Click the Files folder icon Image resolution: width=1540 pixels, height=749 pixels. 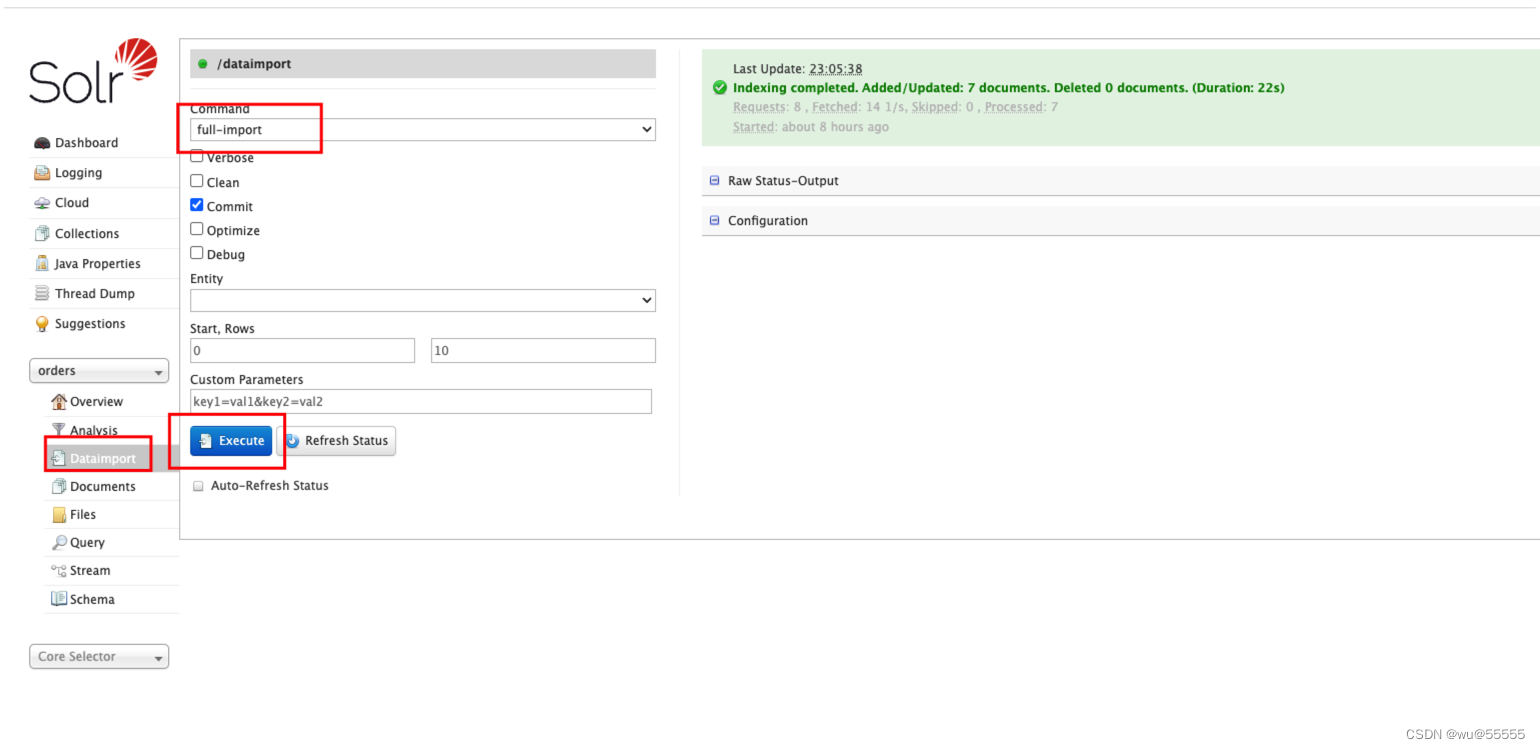(x=59, y=514)
